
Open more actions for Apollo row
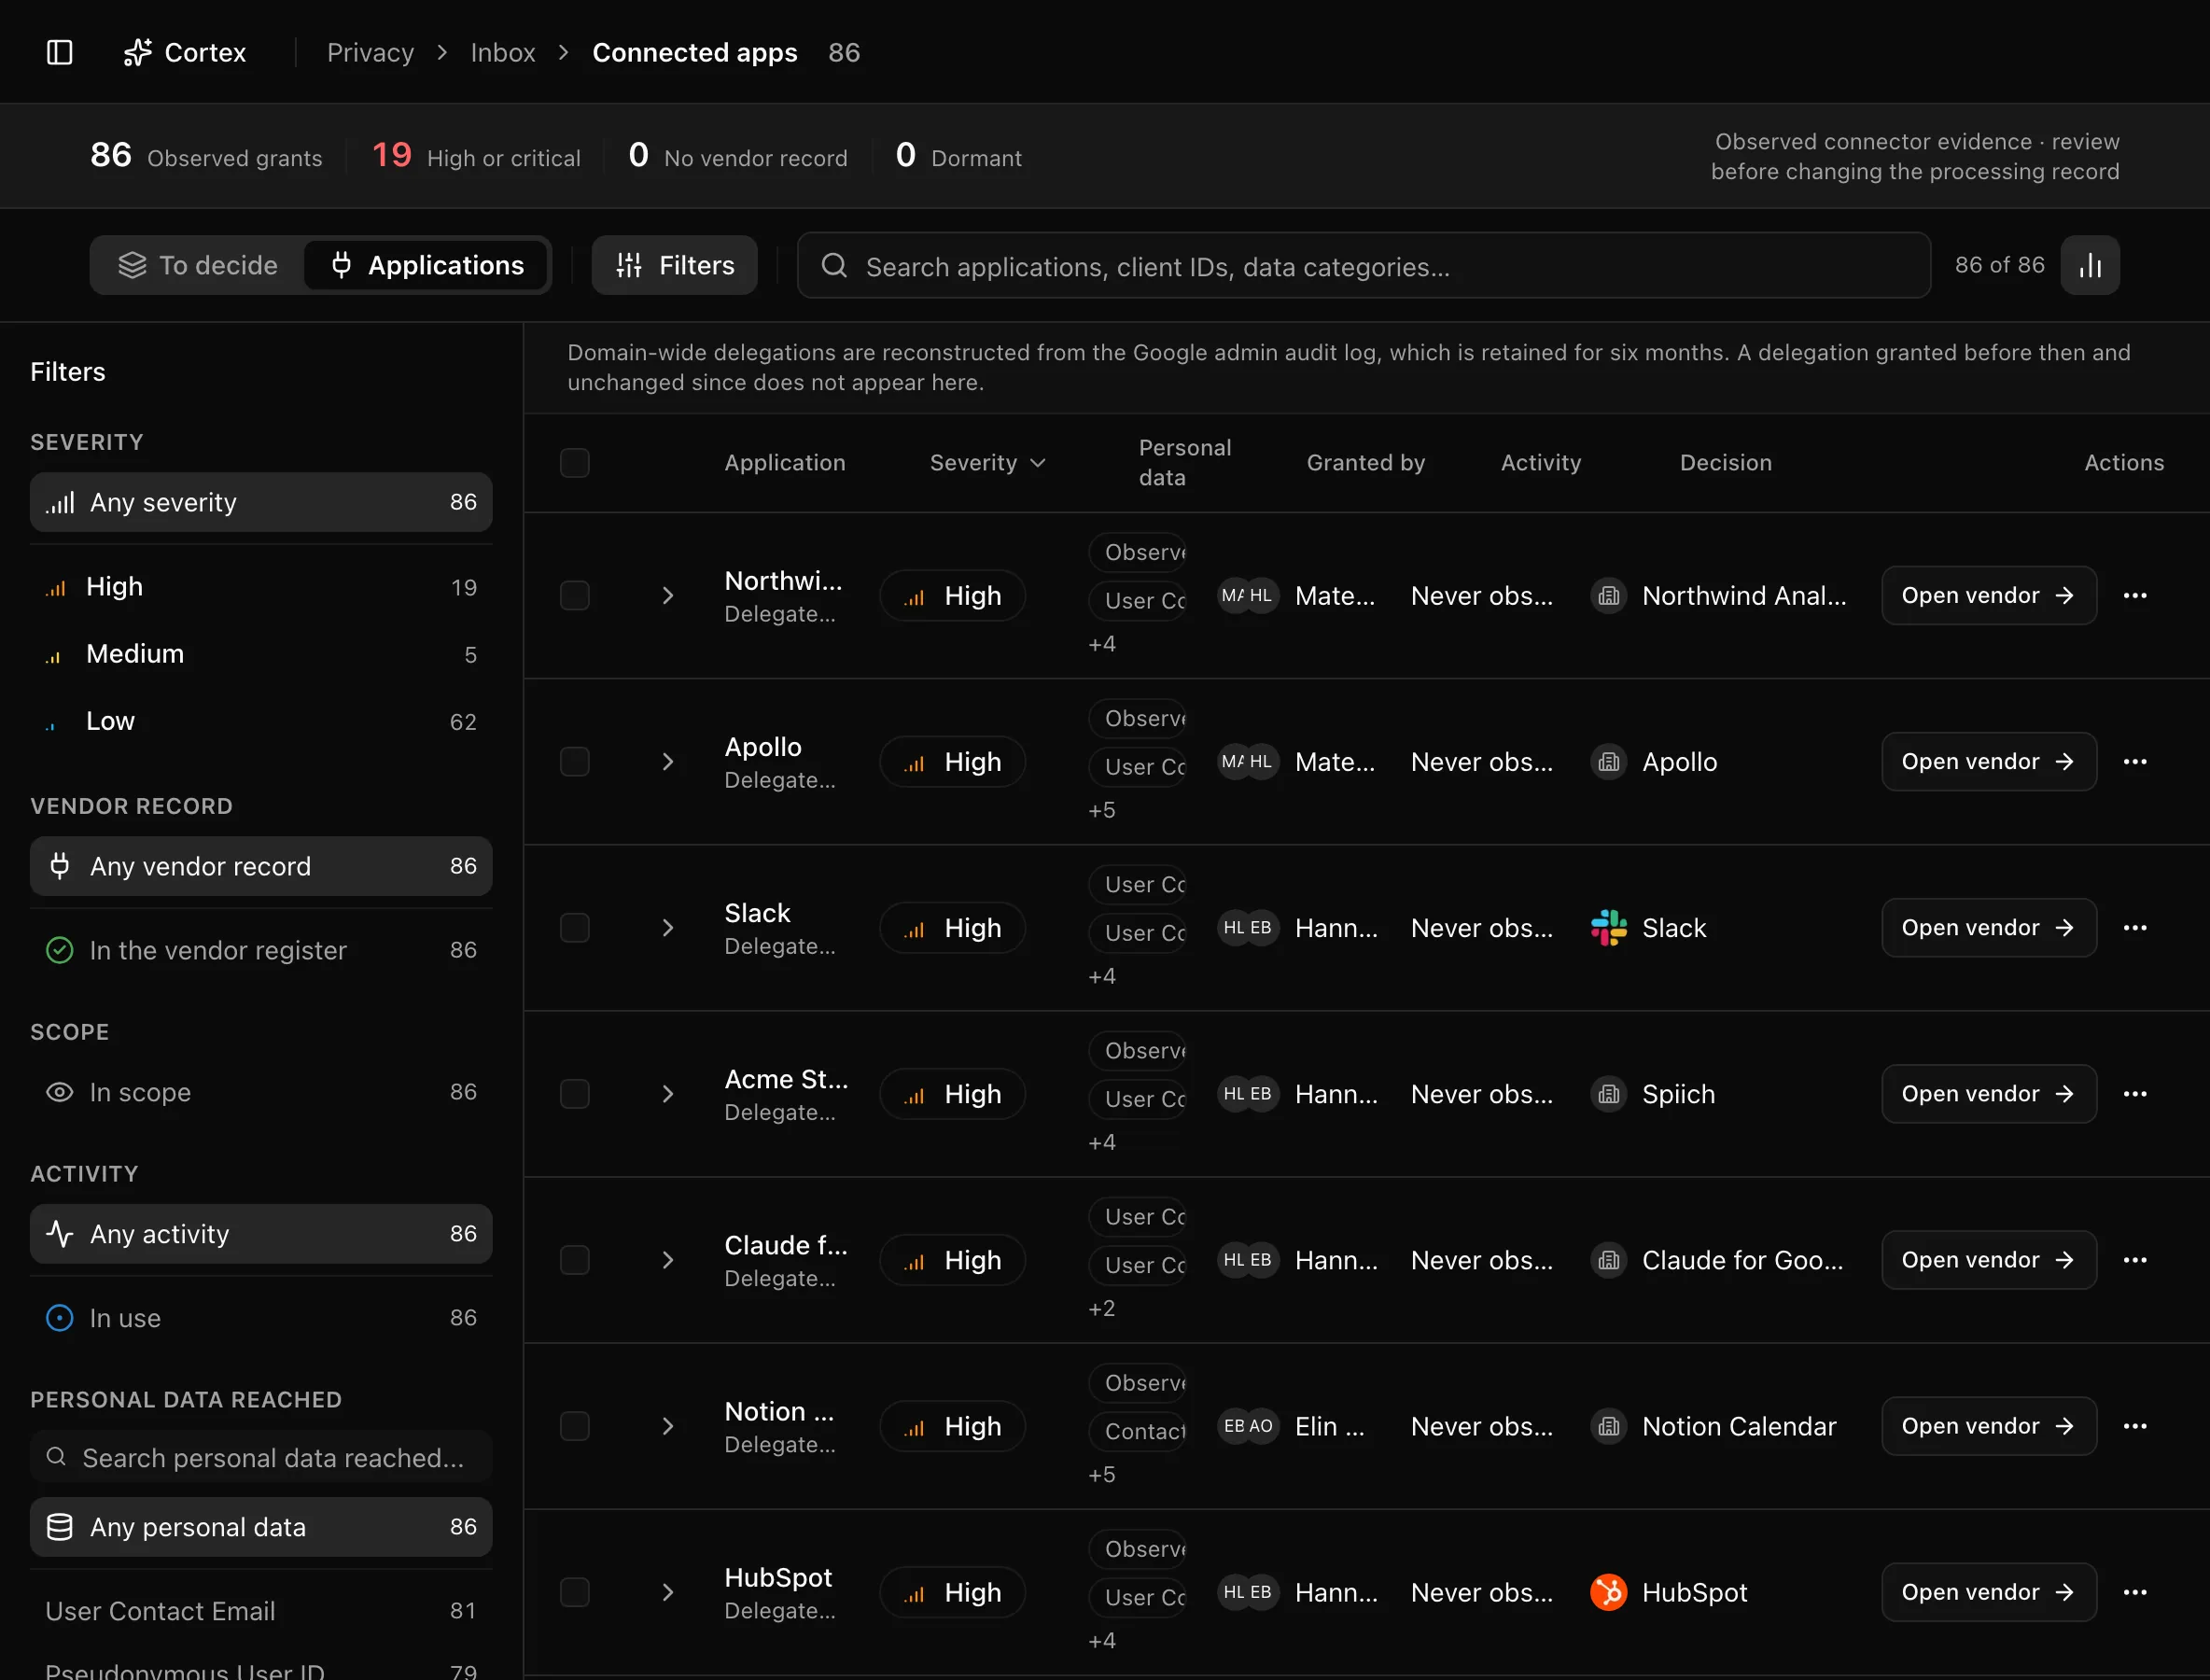(x=2135, y=762)
